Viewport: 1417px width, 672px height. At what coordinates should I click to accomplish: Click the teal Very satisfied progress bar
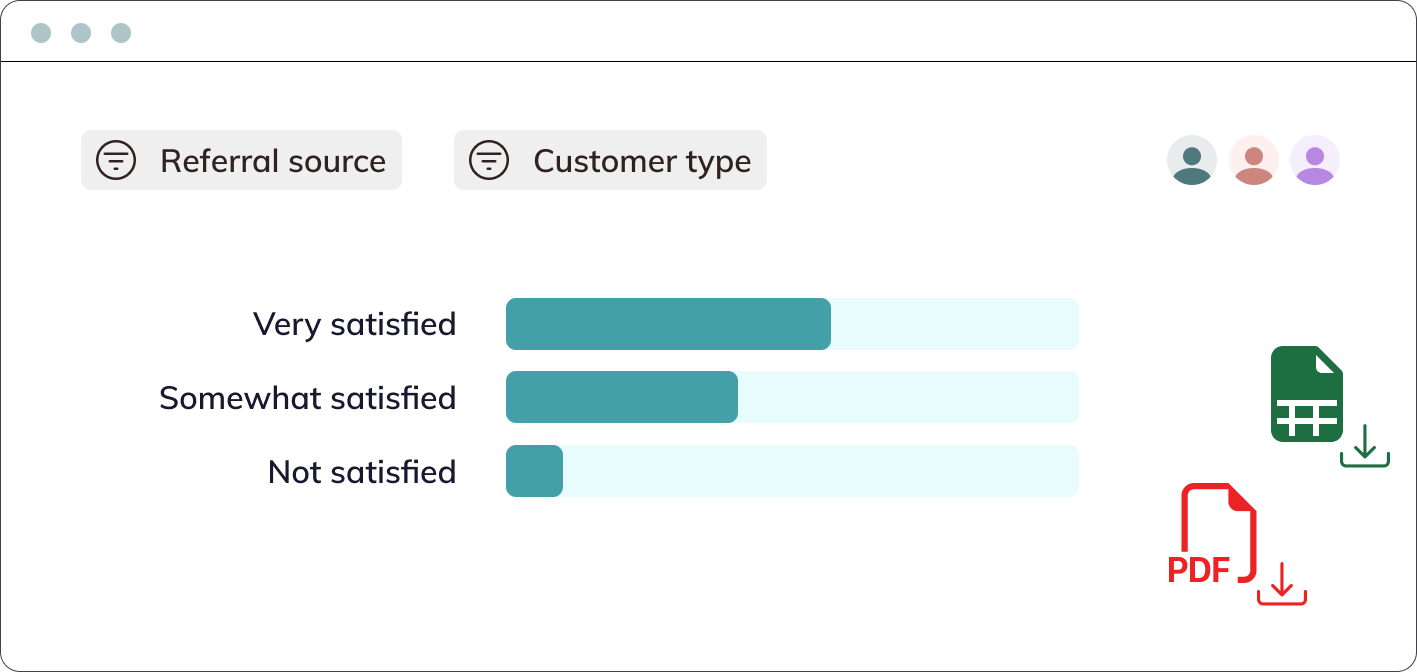point(668,323)
